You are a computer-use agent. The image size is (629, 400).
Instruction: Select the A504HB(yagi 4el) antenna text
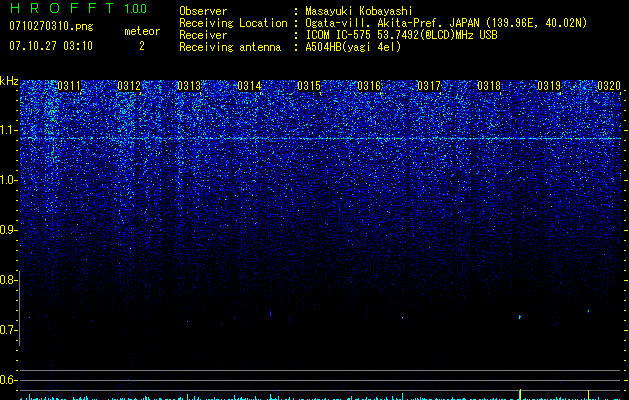(353, 47)
